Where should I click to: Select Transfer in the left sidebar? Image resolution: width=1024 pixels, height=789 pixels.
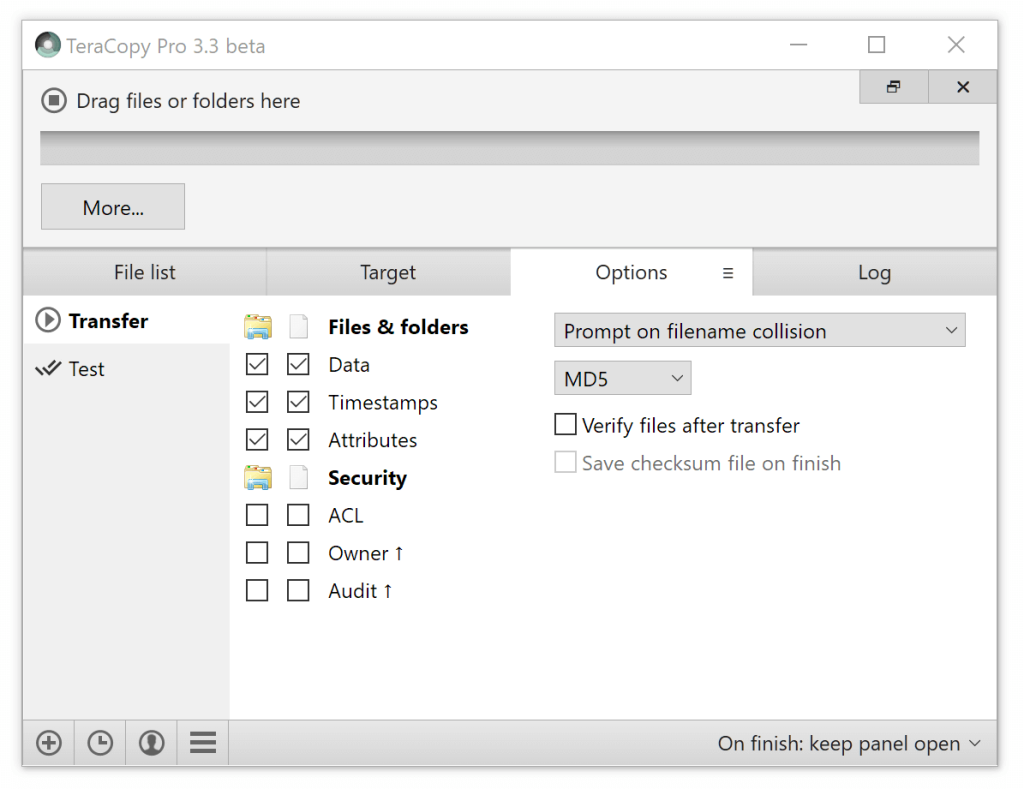110,320
